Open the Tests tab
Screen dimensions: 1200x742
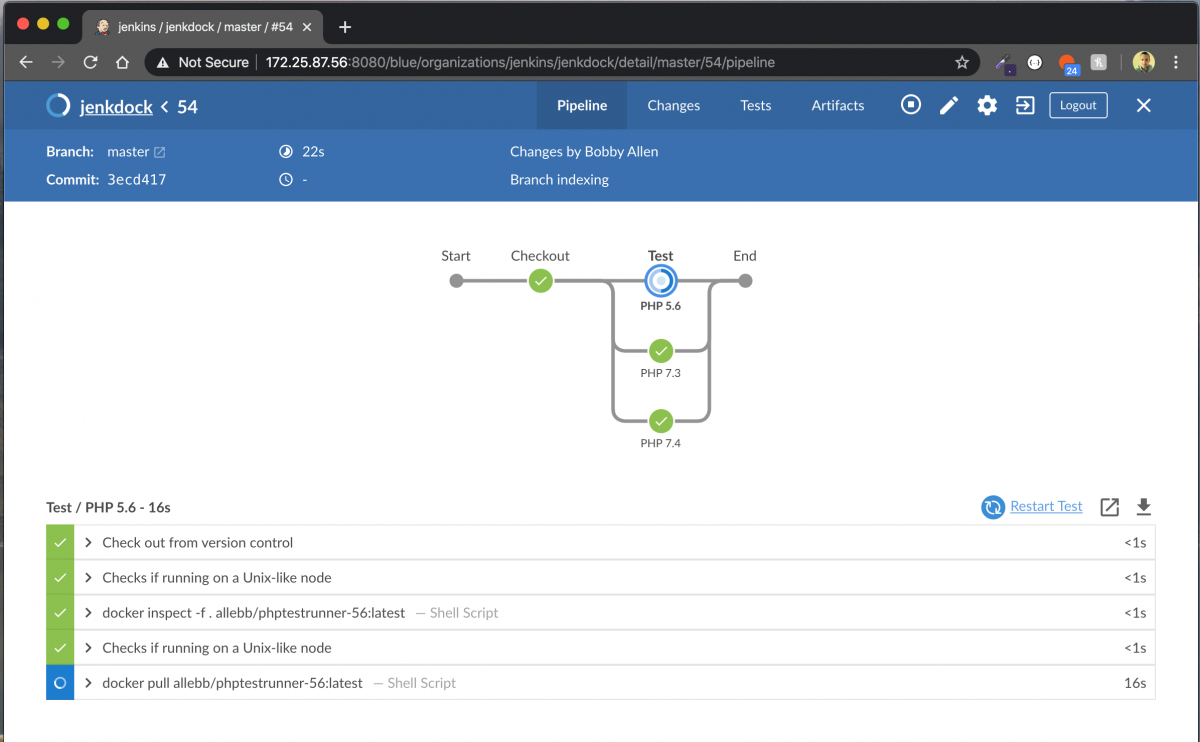[x=755, y=105]
